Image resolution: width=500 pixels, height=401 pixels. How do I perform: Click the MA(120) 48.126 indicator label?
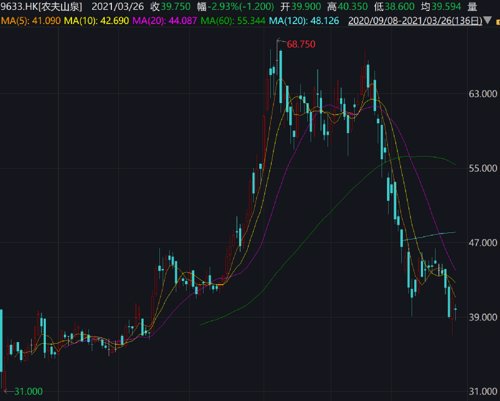[x=304, y=21]
